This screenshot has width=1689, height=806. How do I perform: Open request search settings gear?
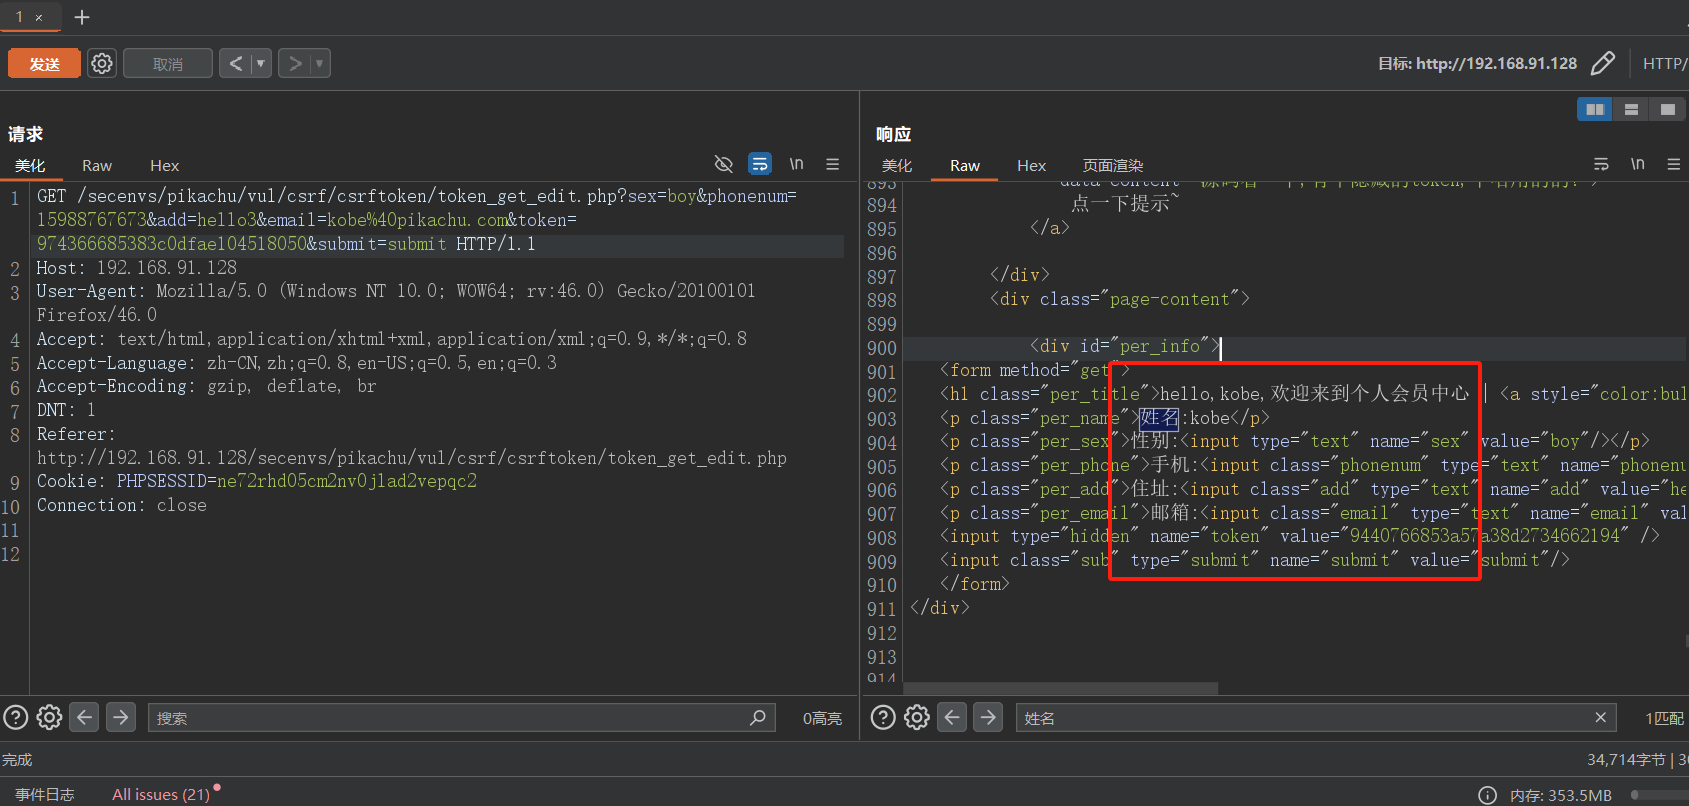tap(49, 717)
